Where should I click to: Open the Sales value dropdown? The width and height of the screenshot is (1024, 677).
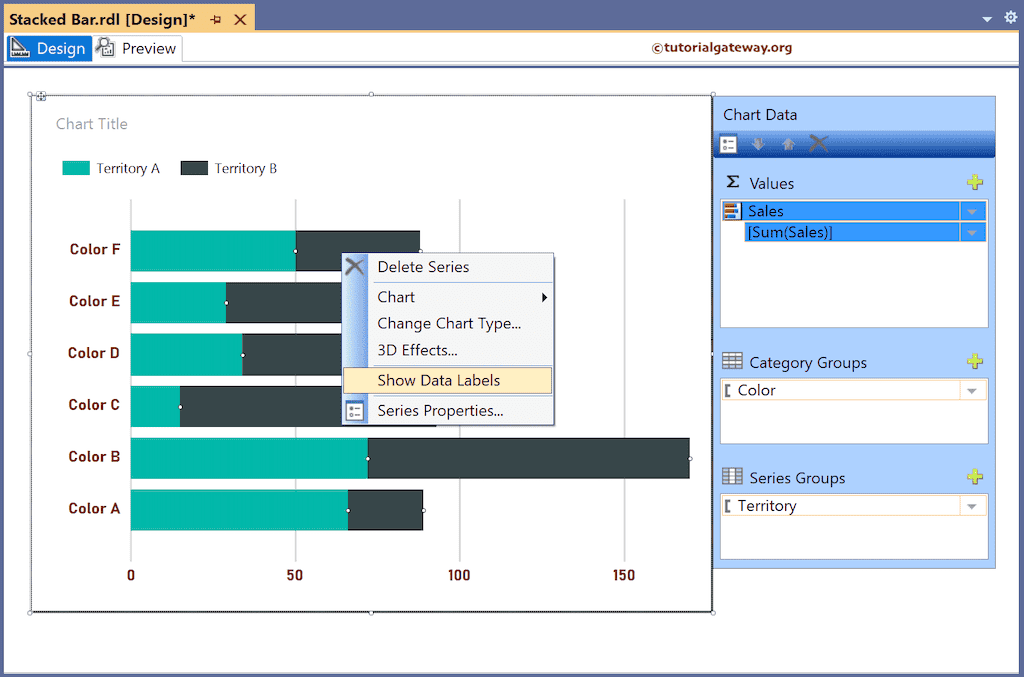click(970, 210)
